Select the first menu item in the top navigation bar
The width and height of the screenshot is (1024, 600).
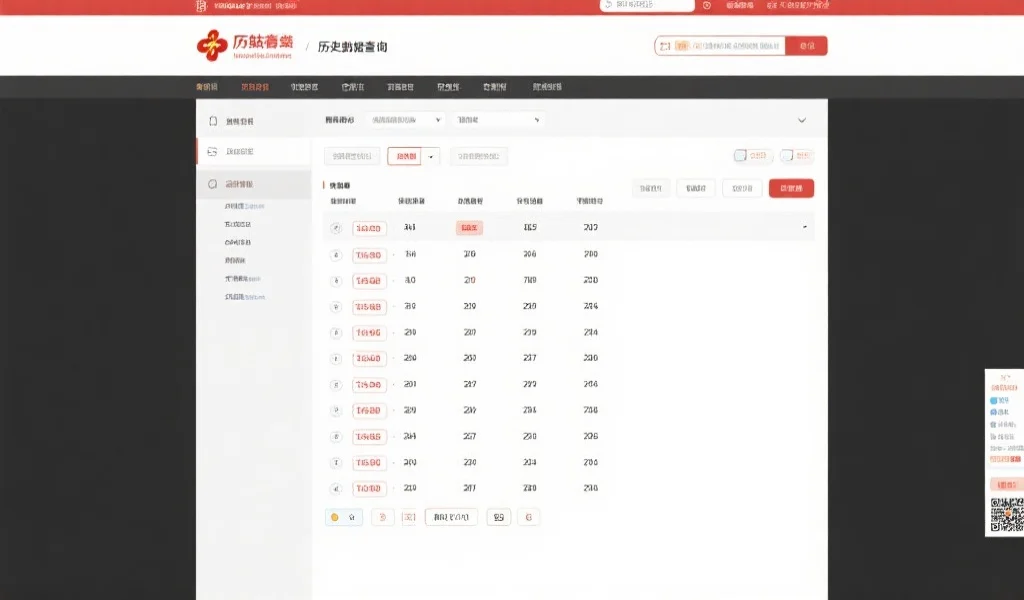(x=207, y=85)
